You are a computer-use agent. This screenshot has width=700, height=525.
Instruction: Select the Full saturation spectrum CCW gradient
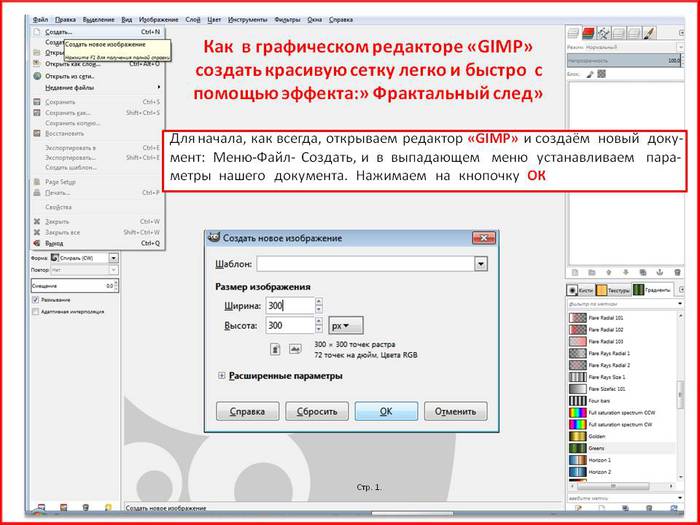(622, 412)
